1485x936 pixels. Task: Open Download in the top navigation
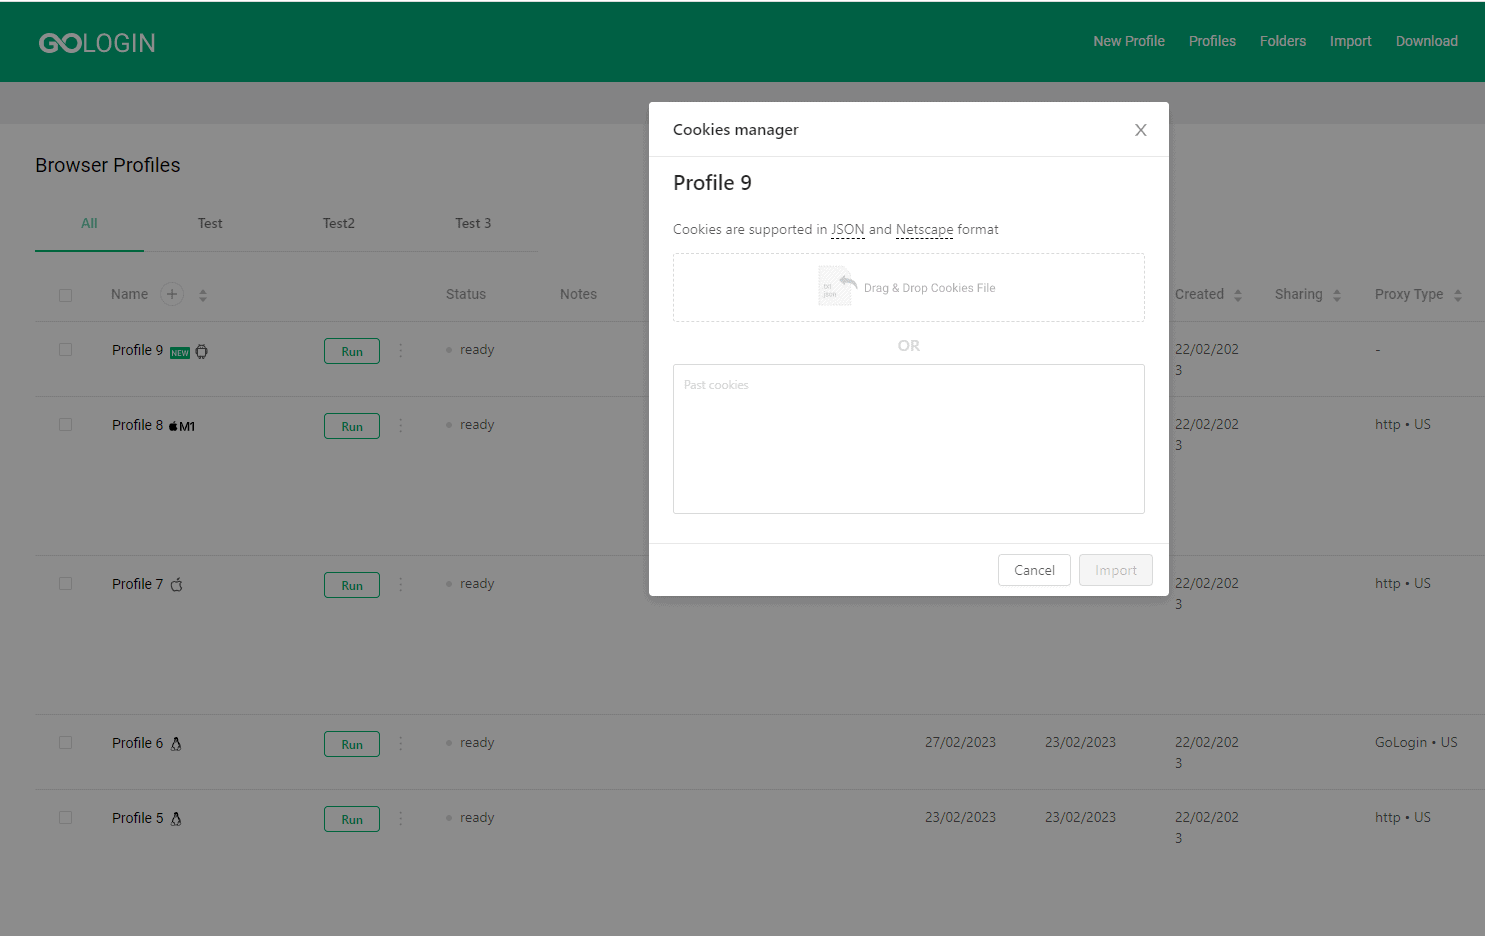click(1427, 41)
